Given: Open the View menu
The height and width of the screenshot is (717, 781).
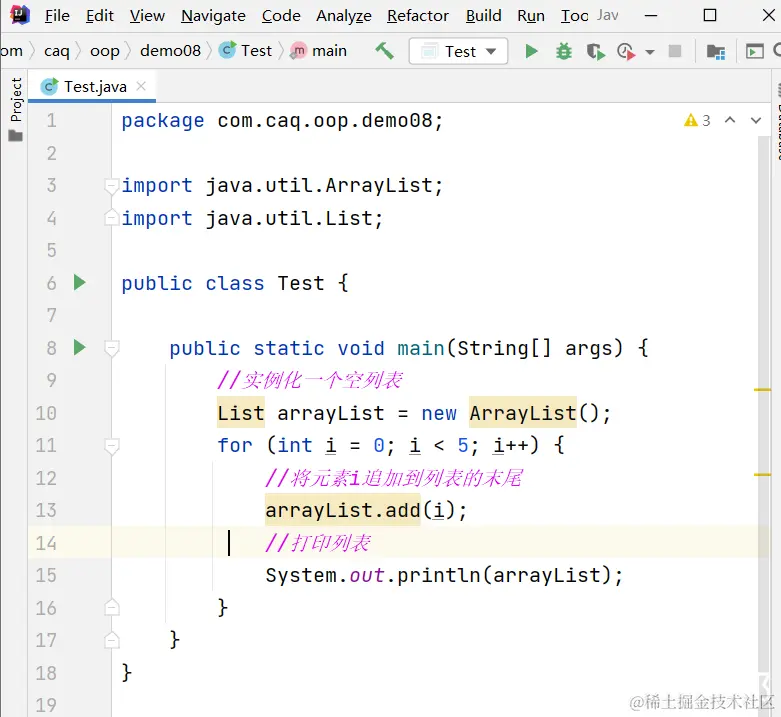Looking at the screenshot, I should (x=147, y=16).
